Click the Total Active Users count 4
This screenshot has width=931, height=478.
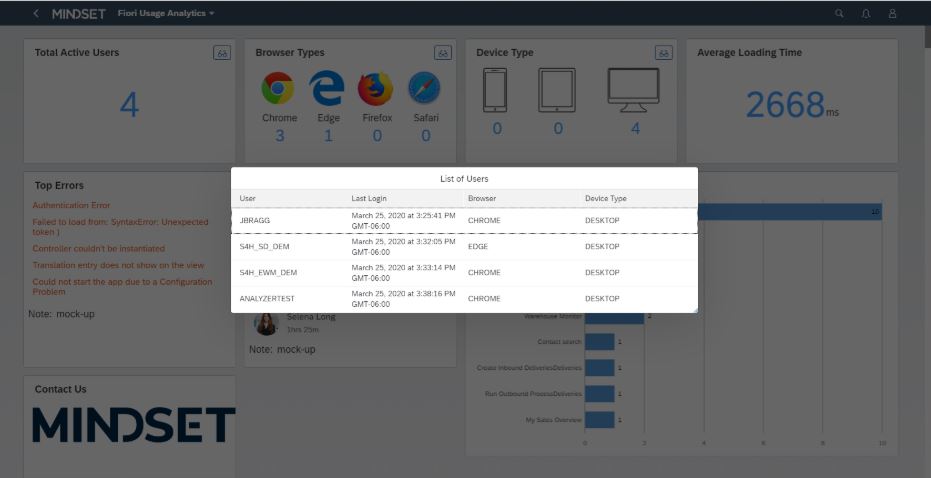(x=129, y=105)
